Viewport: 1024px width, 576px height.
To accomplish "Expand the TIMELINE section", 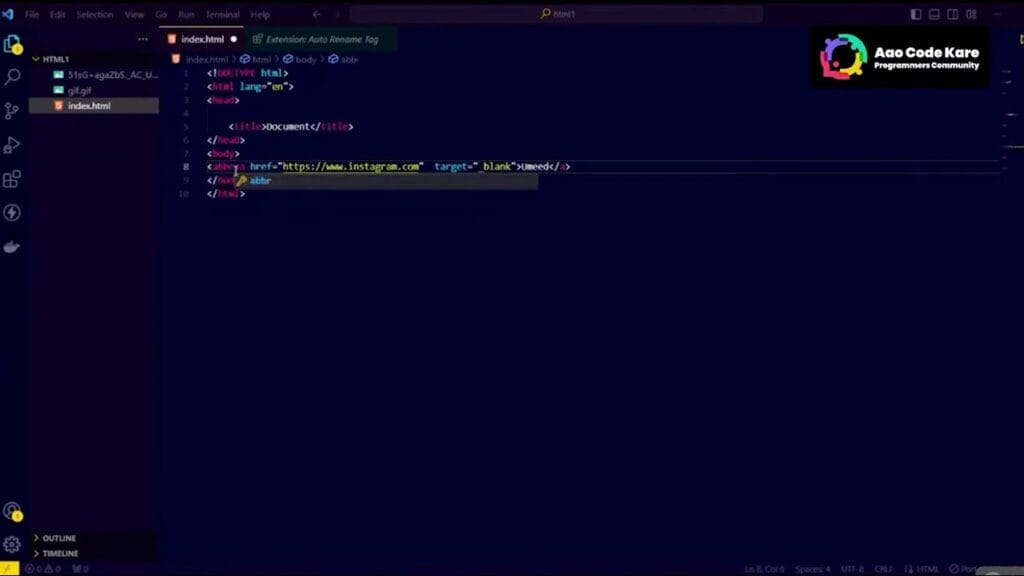I will pos(59,553).
